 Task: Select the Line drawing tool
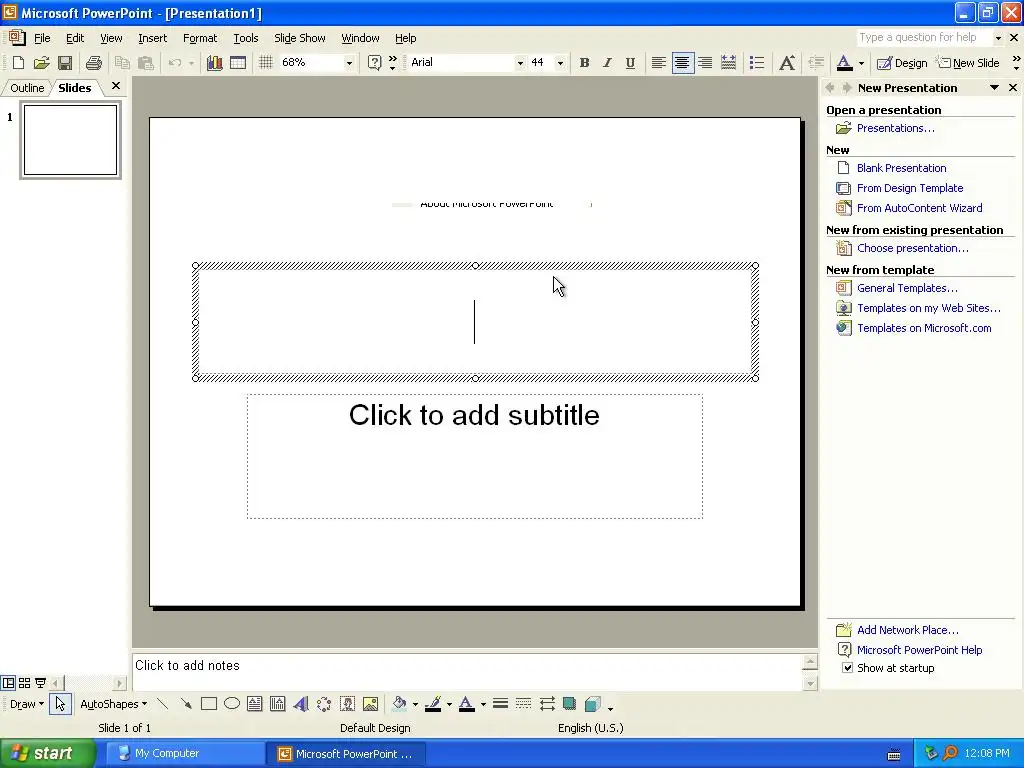tap(163, 704)
